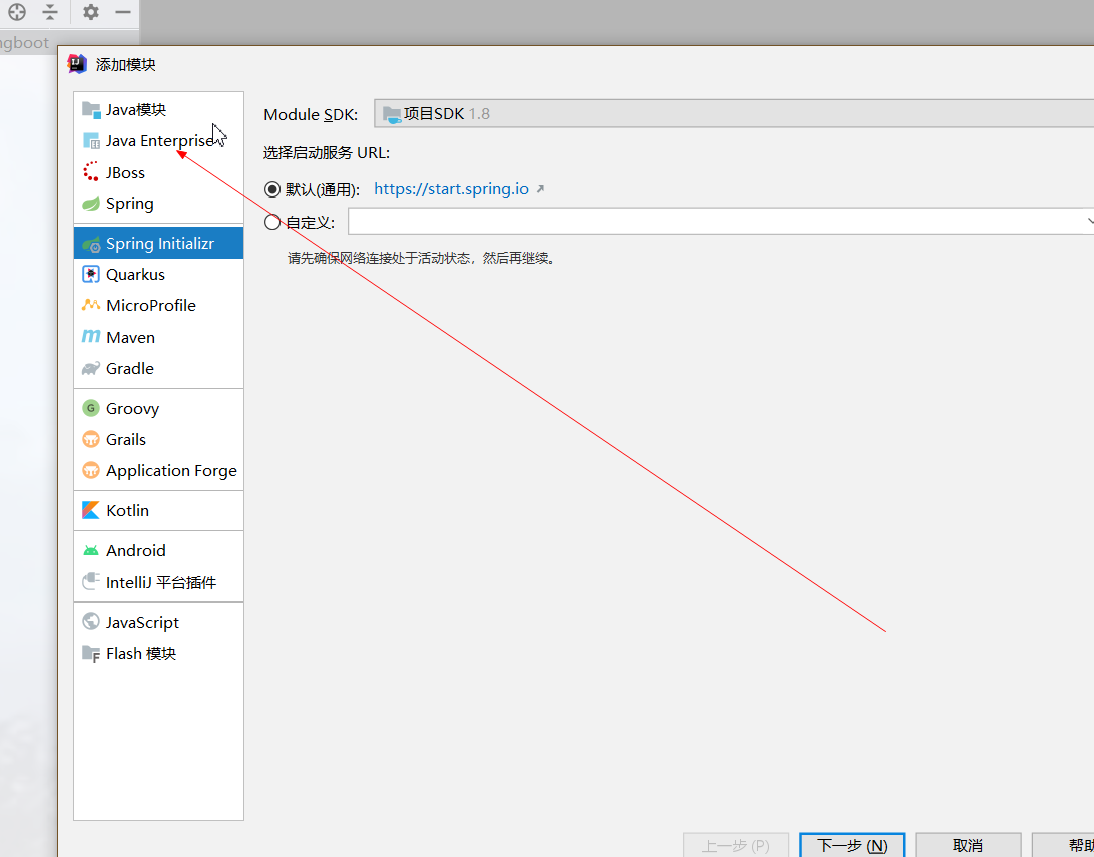This screenshot has width=1094, height=857.
Task: Select Java模块 in the module list
Action: (158, 110)
